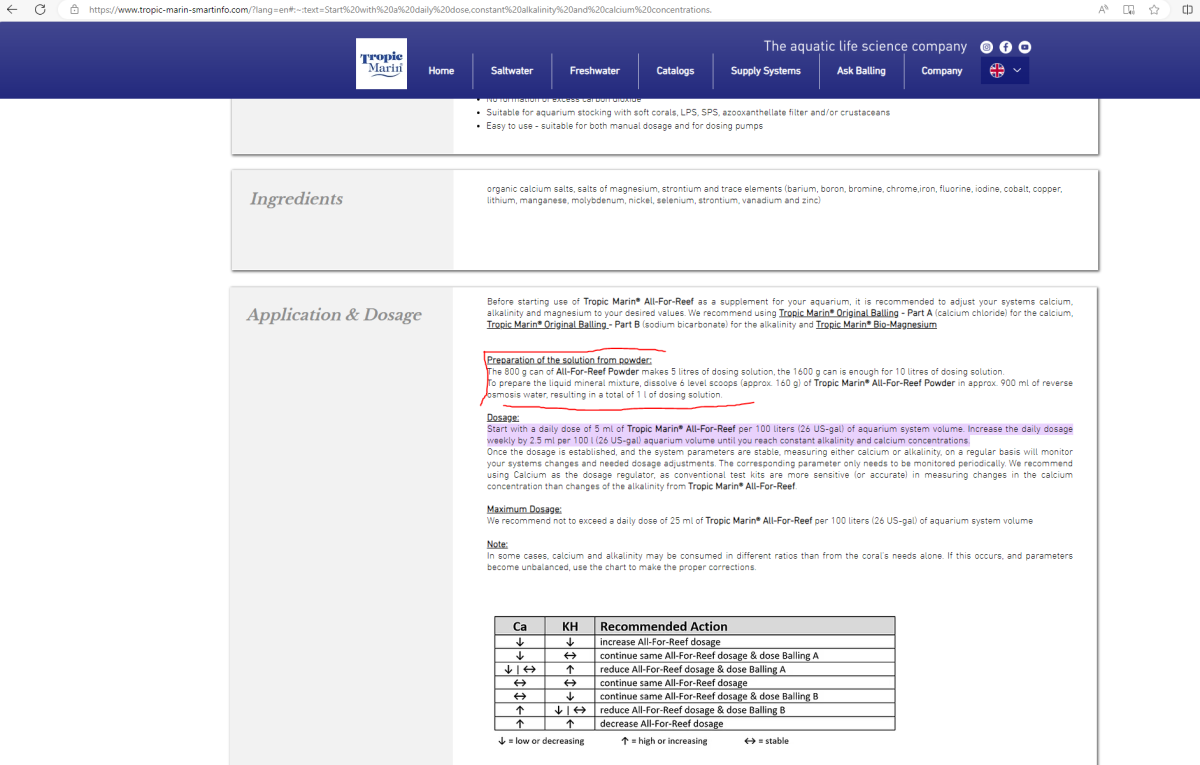1200x765 pixels.
Task: View site info via the padlock icon
Action: pos(74,9)
